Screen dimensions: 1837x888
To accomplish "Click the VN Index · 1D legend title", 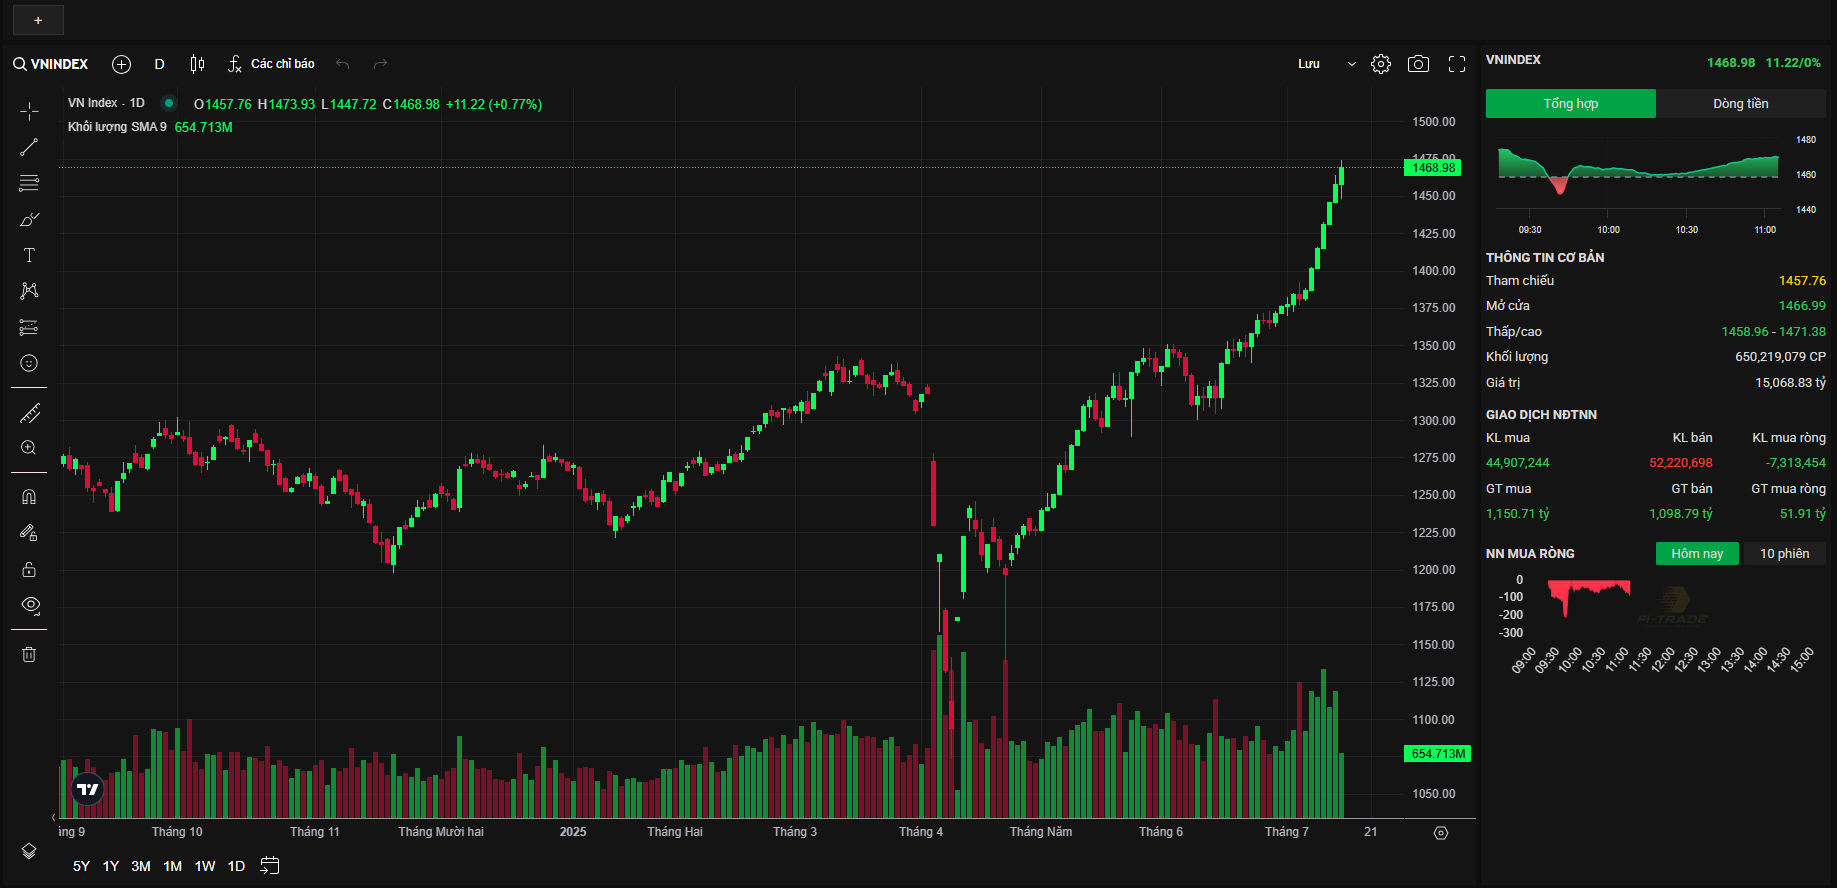I will [106, 103].
